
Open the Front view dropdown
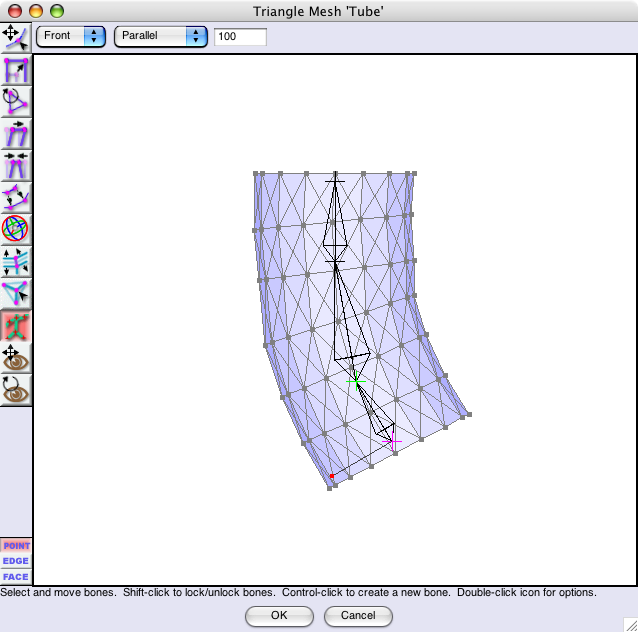pos(71,36)
